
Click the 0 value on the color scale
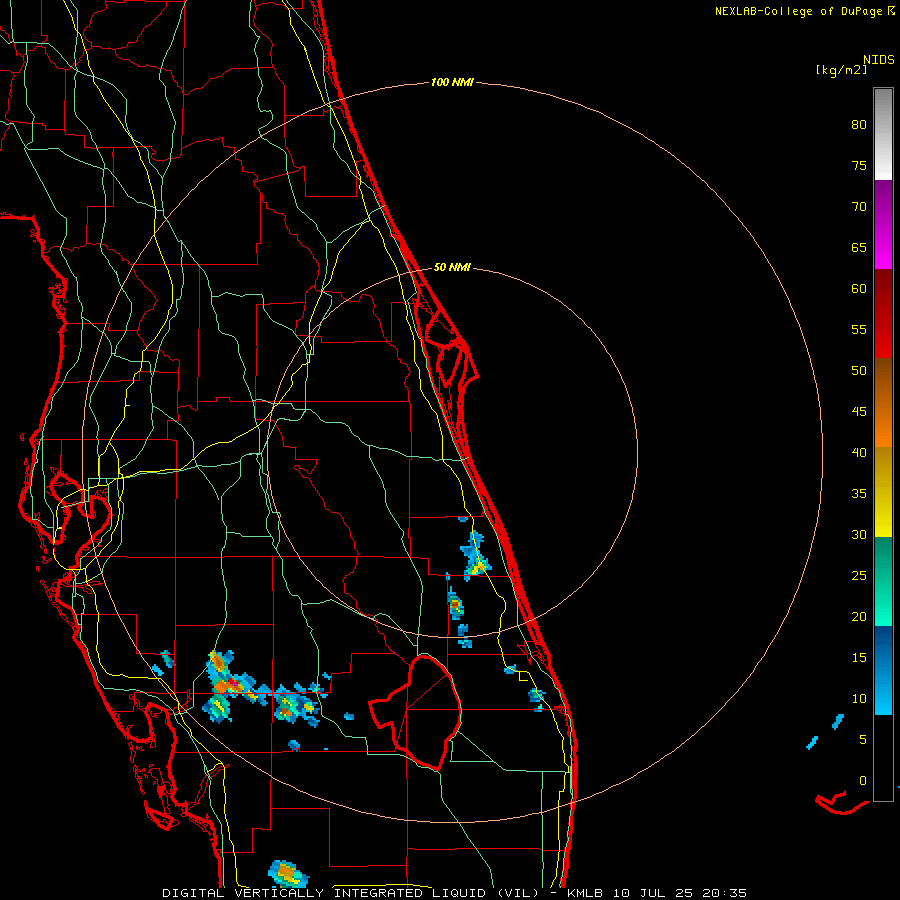point(863,781)
